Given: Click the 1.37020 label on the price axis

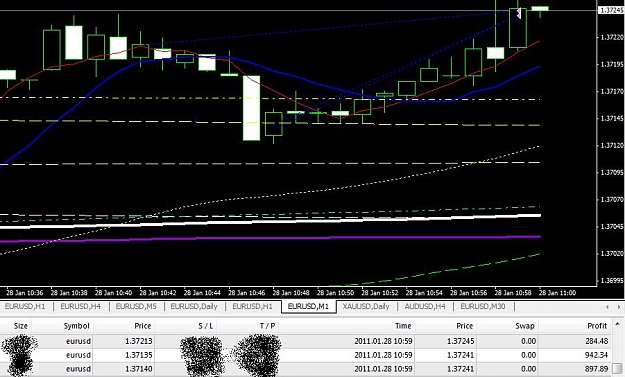Looking at the screenshot, I should (x=611, y=254).
